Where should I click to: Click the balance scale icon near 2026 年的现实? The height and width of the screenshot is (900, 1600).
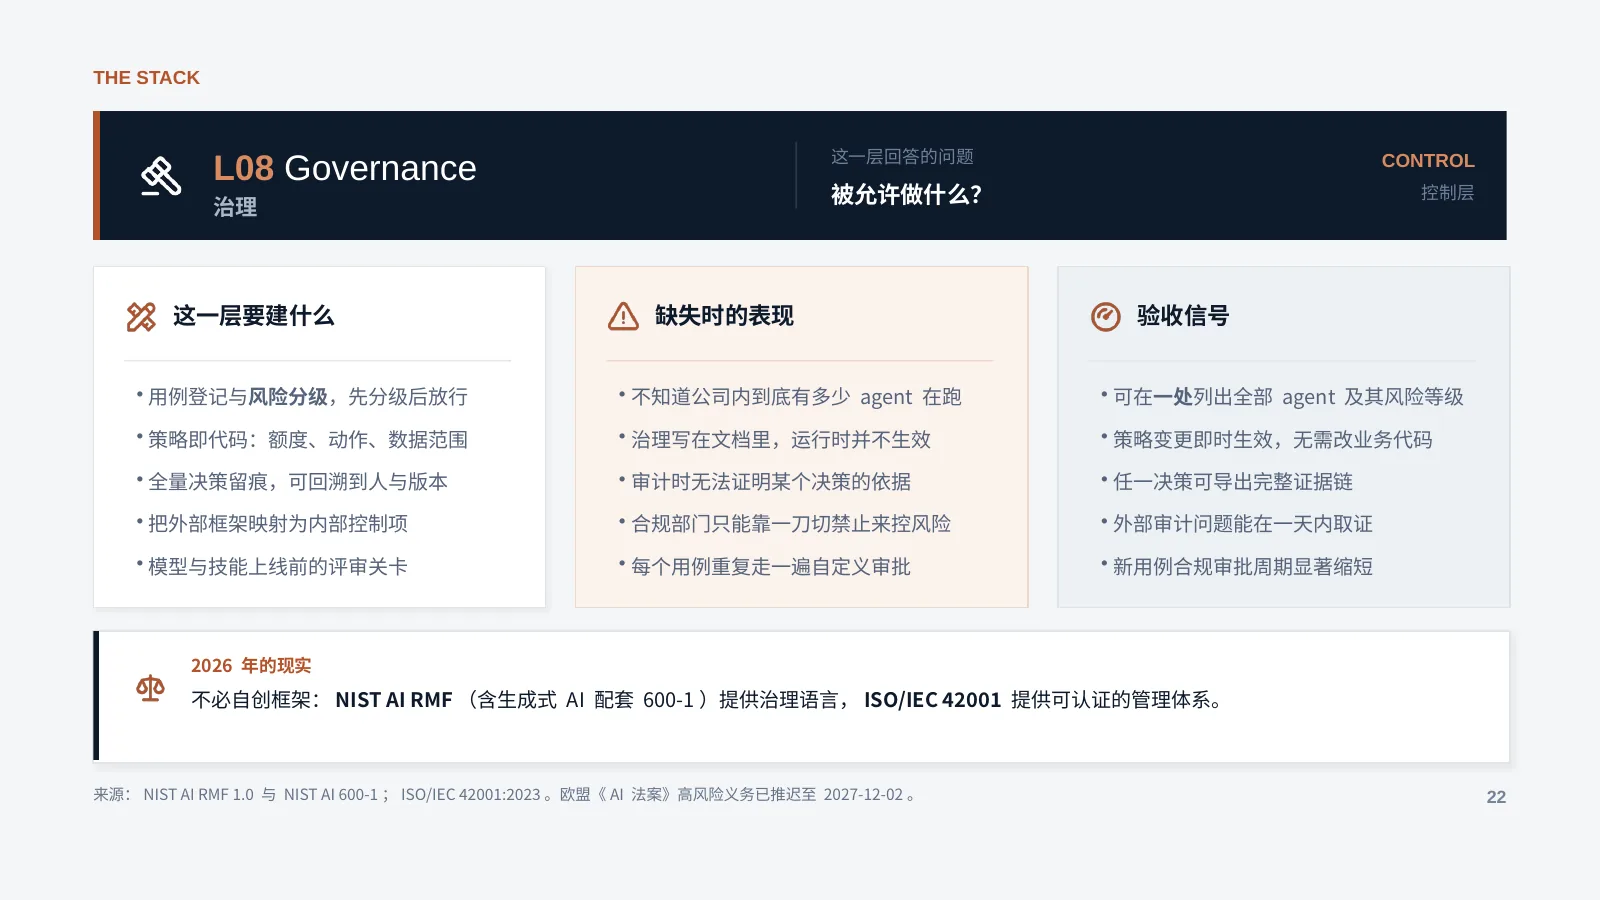pyautogui.click(x=150, y=688)
